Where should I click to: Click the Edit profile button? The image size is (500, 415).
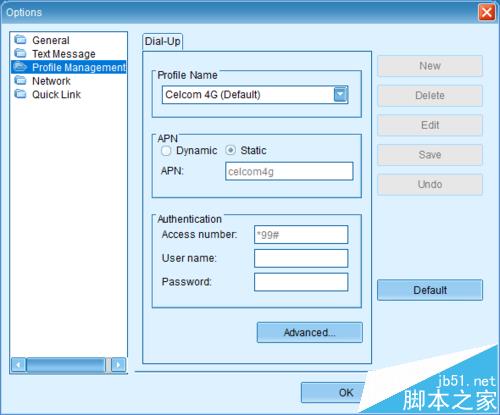click(430, 125)
